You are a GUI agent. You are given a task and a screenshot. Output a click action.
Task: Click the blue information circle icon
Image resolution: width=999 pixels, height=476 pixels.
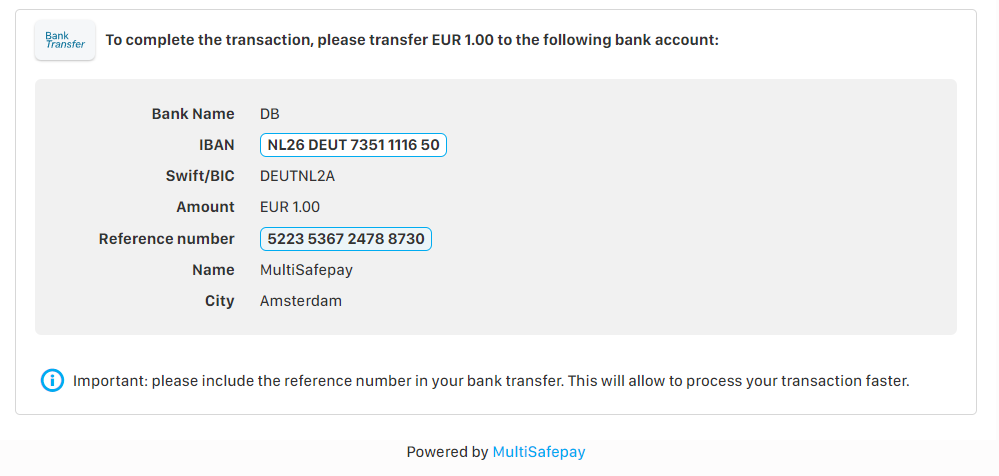coord(52,381)
